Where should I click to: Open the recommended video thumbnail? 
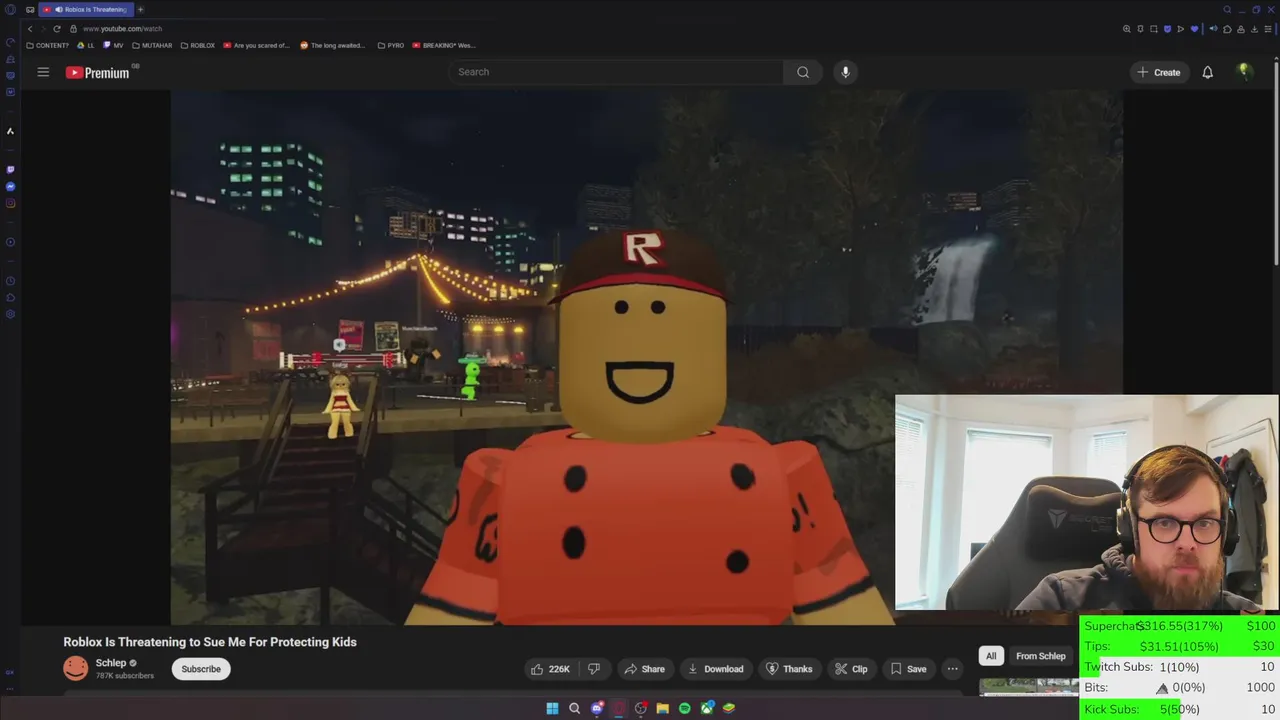[x=1028, y=686]
